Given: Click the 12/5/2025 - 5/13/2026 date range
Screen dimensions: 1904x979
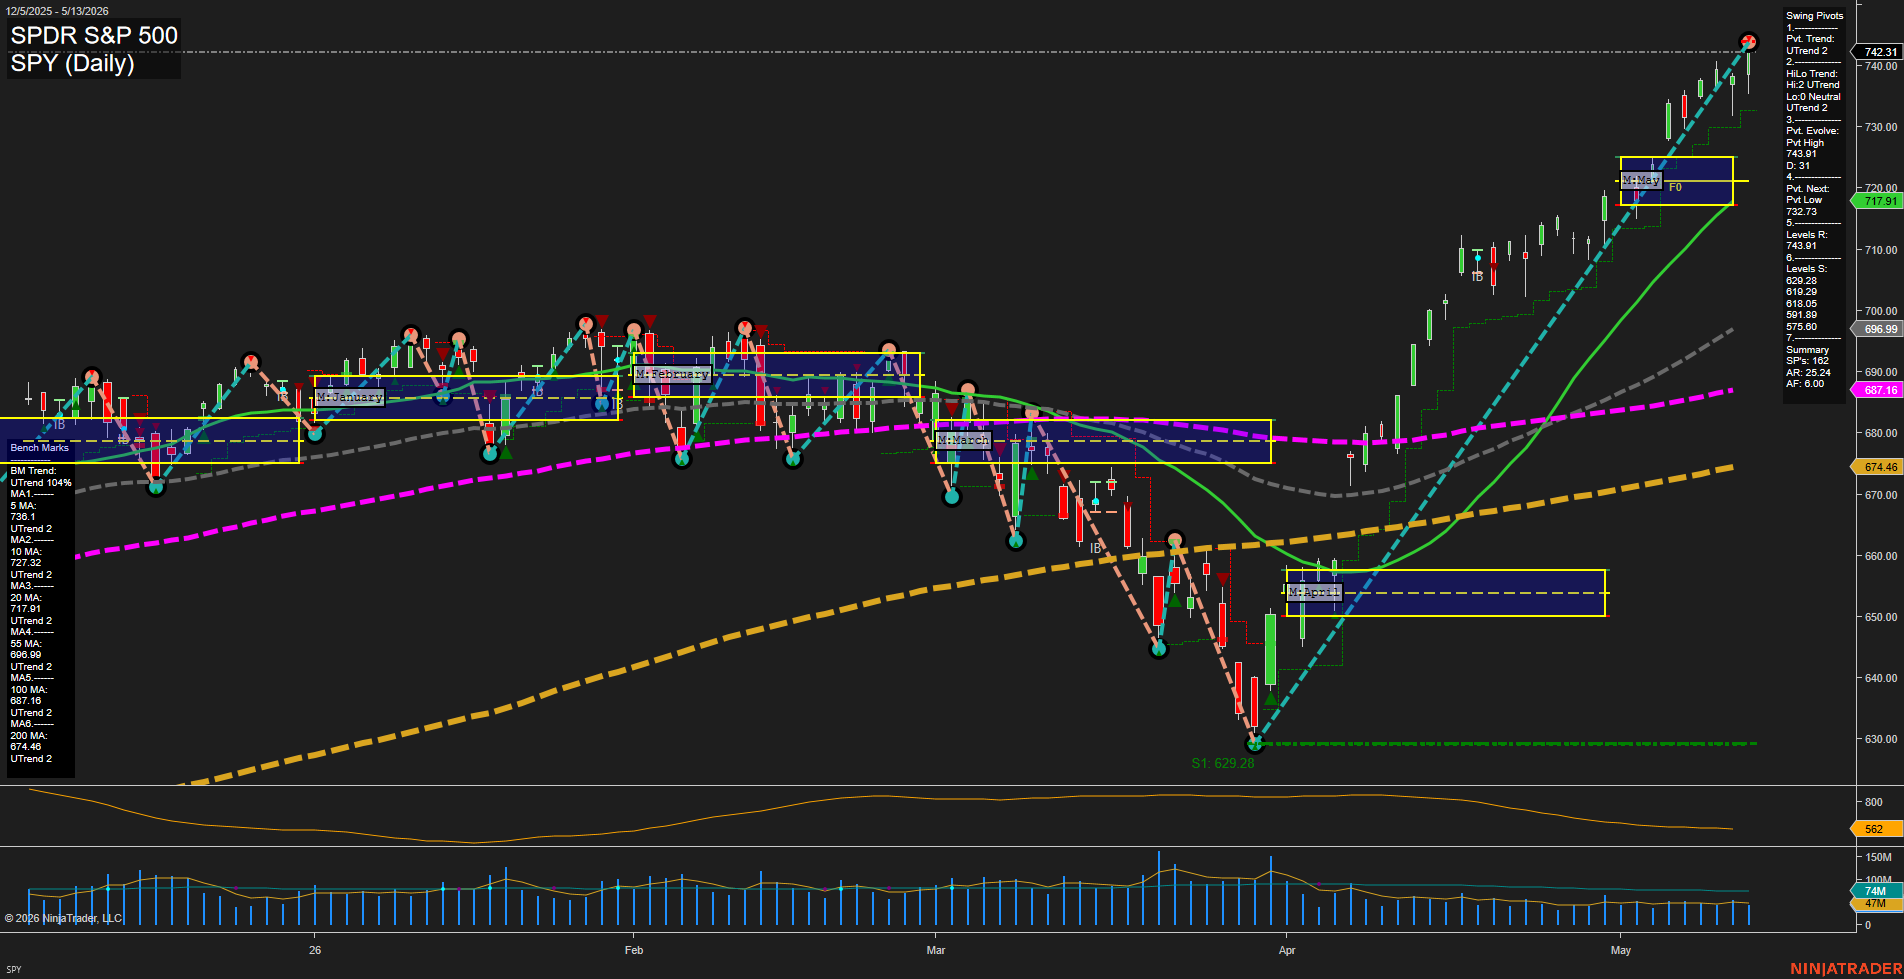Looking at the screenshot, I should tap(57, 11).
